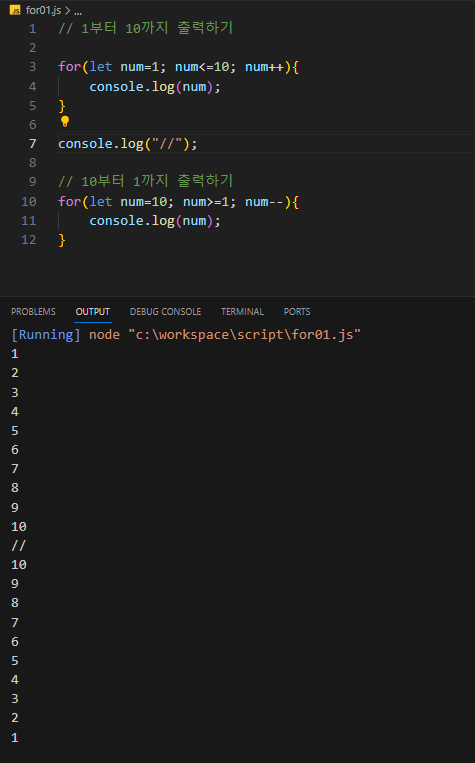Click console.log(num) on line 11
Image resolution: width=475 pixels, height=763 pixels.
click(x=155, y=221)
